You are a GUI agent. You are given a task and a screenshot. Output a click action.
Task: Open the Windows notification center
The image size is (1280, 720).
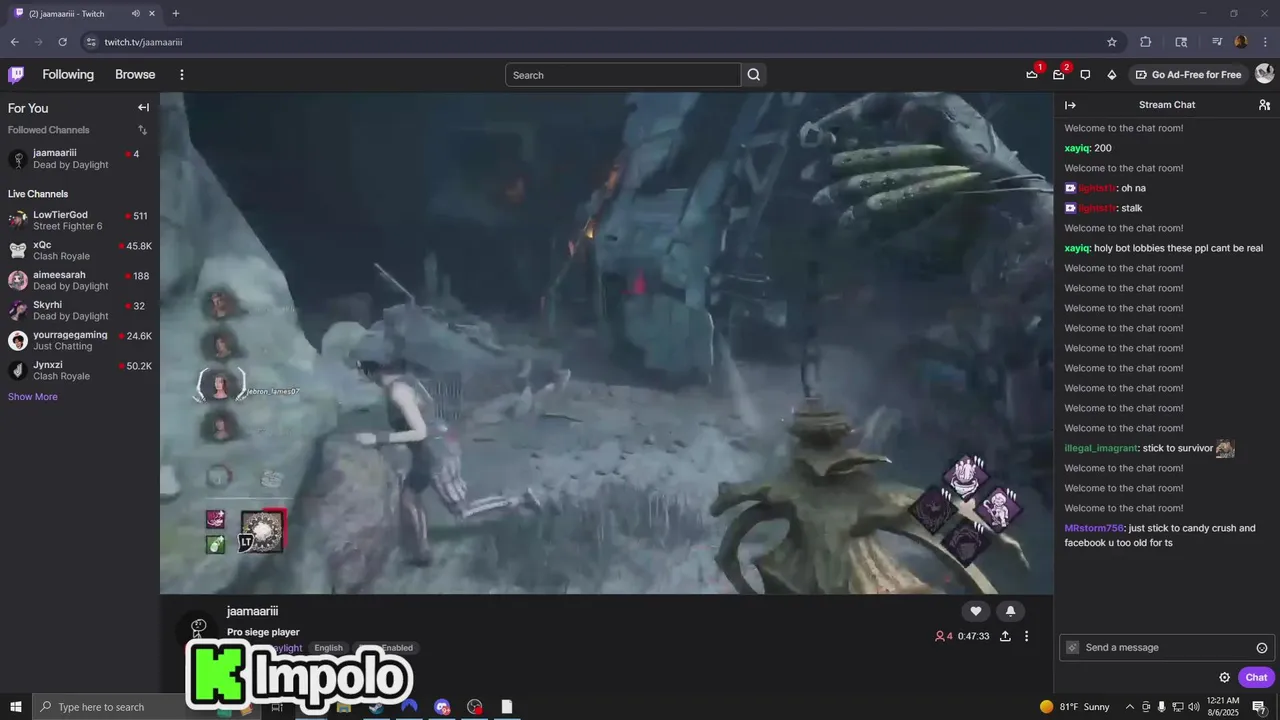tap(1260, 707)
